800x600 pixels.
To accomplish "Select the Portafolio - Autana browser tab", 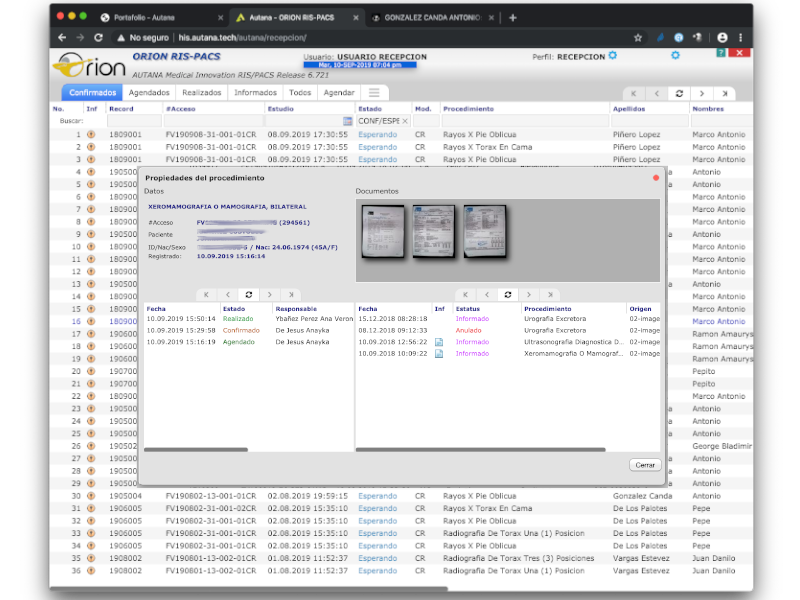I will pos(145,18).
